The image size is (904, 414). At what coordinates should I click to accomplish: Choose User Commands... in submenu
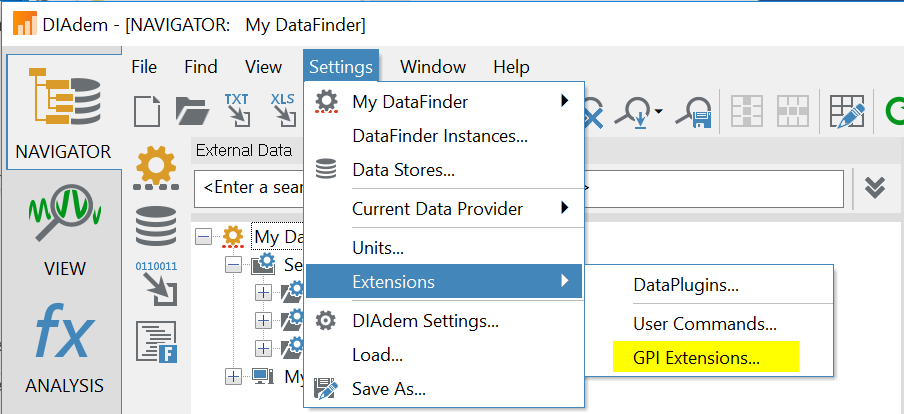[x=709, y=324]
